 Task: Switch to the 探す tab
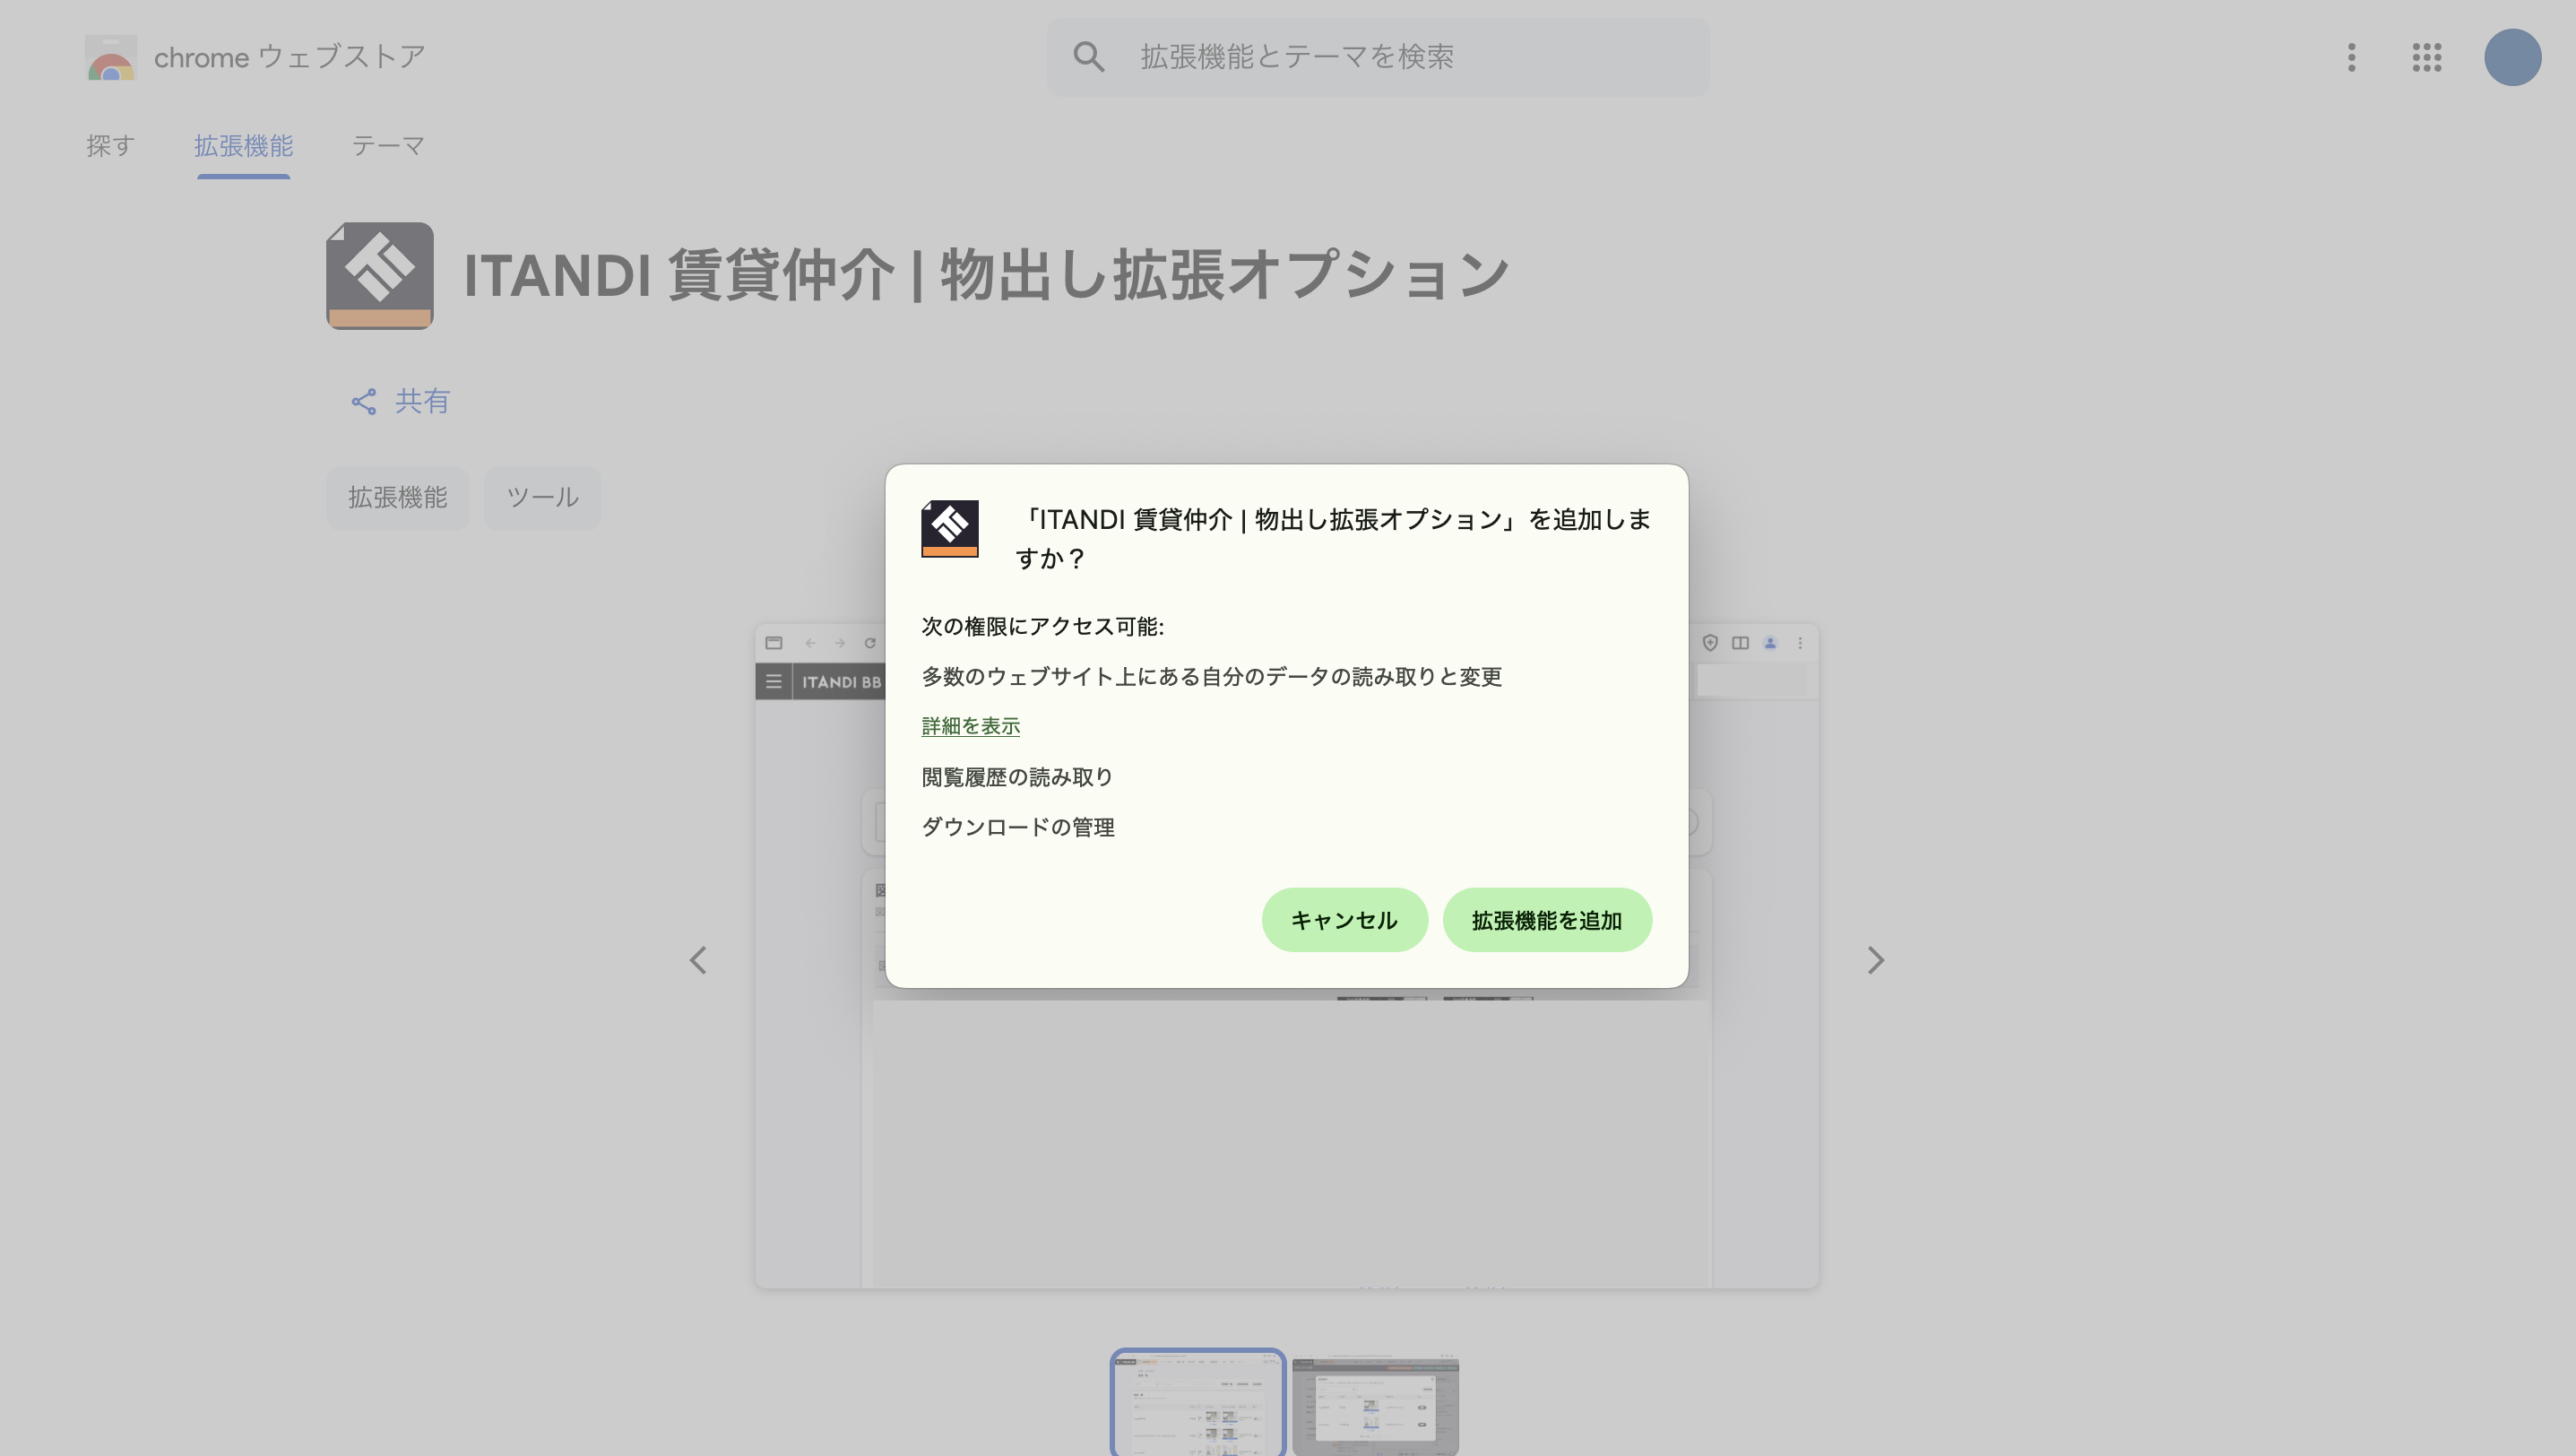click(x=110, y=146)
